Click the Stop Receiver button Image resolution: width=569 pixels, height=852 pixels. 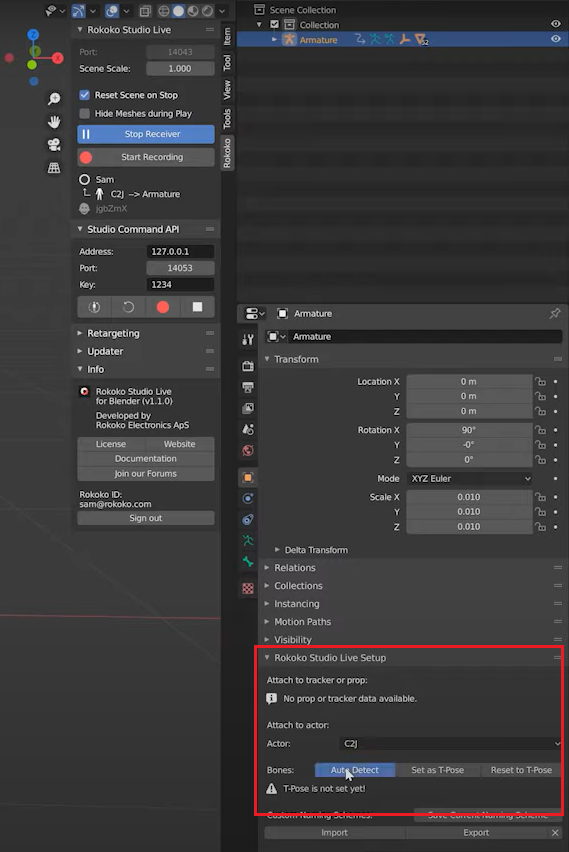pyautogui.click(x=146, y=134)
